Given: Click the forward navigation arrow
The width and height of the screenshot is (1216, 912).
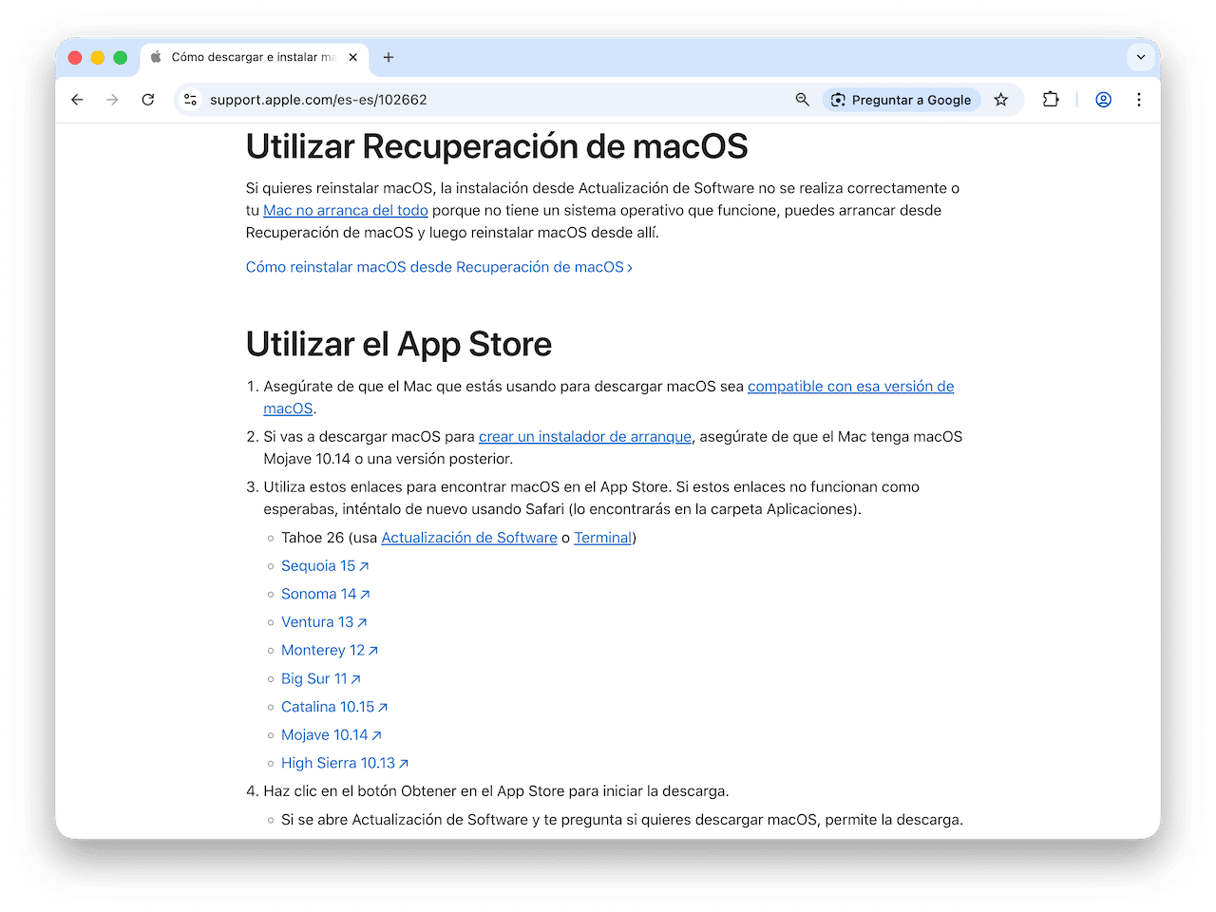Looking at the screenshot, I should (112, 100).
